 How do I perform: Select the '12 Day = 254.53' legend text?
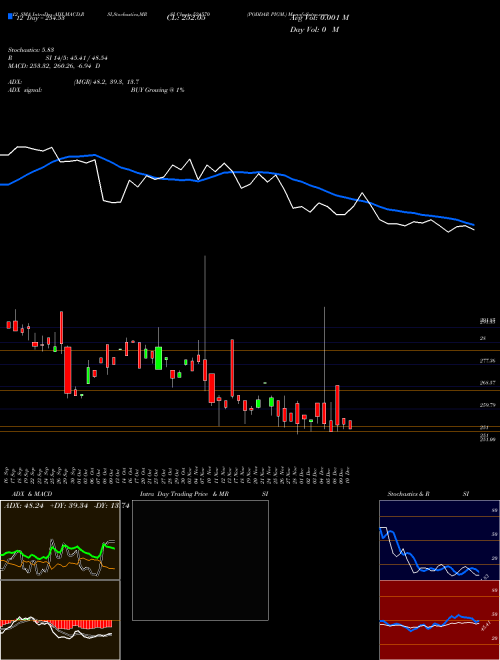[40, 18]
